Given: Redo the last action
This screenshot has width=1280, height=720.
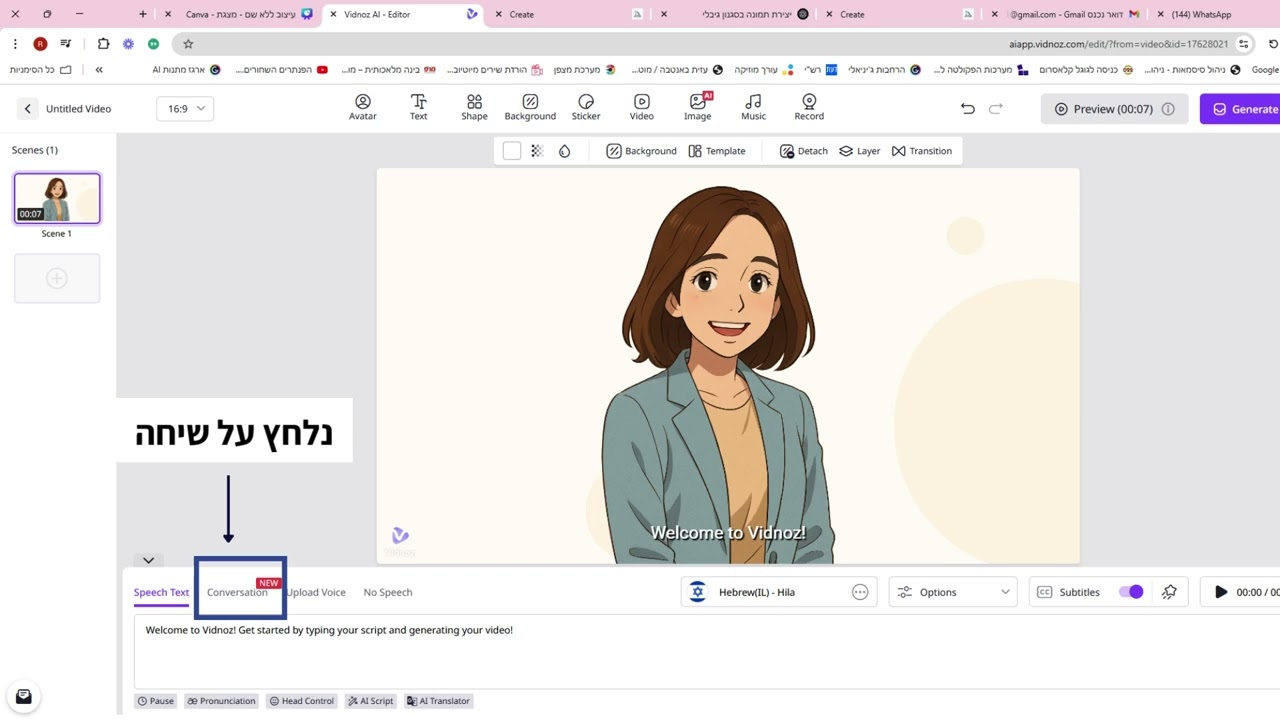Looking at the screenshot, I should point(996,109).
